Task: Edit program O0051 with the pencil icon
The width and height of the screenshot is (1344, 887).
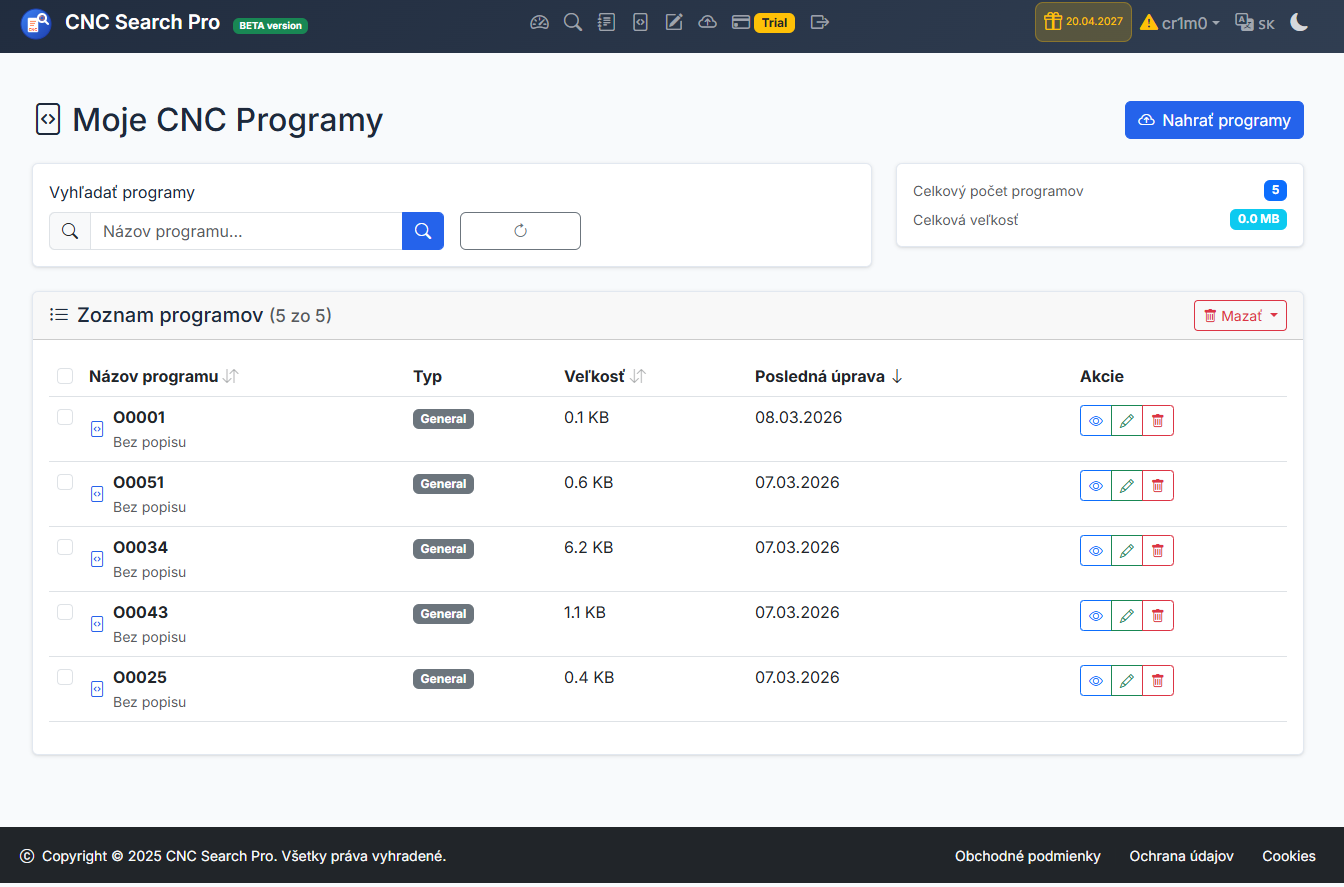Action: coord(1127,486)
